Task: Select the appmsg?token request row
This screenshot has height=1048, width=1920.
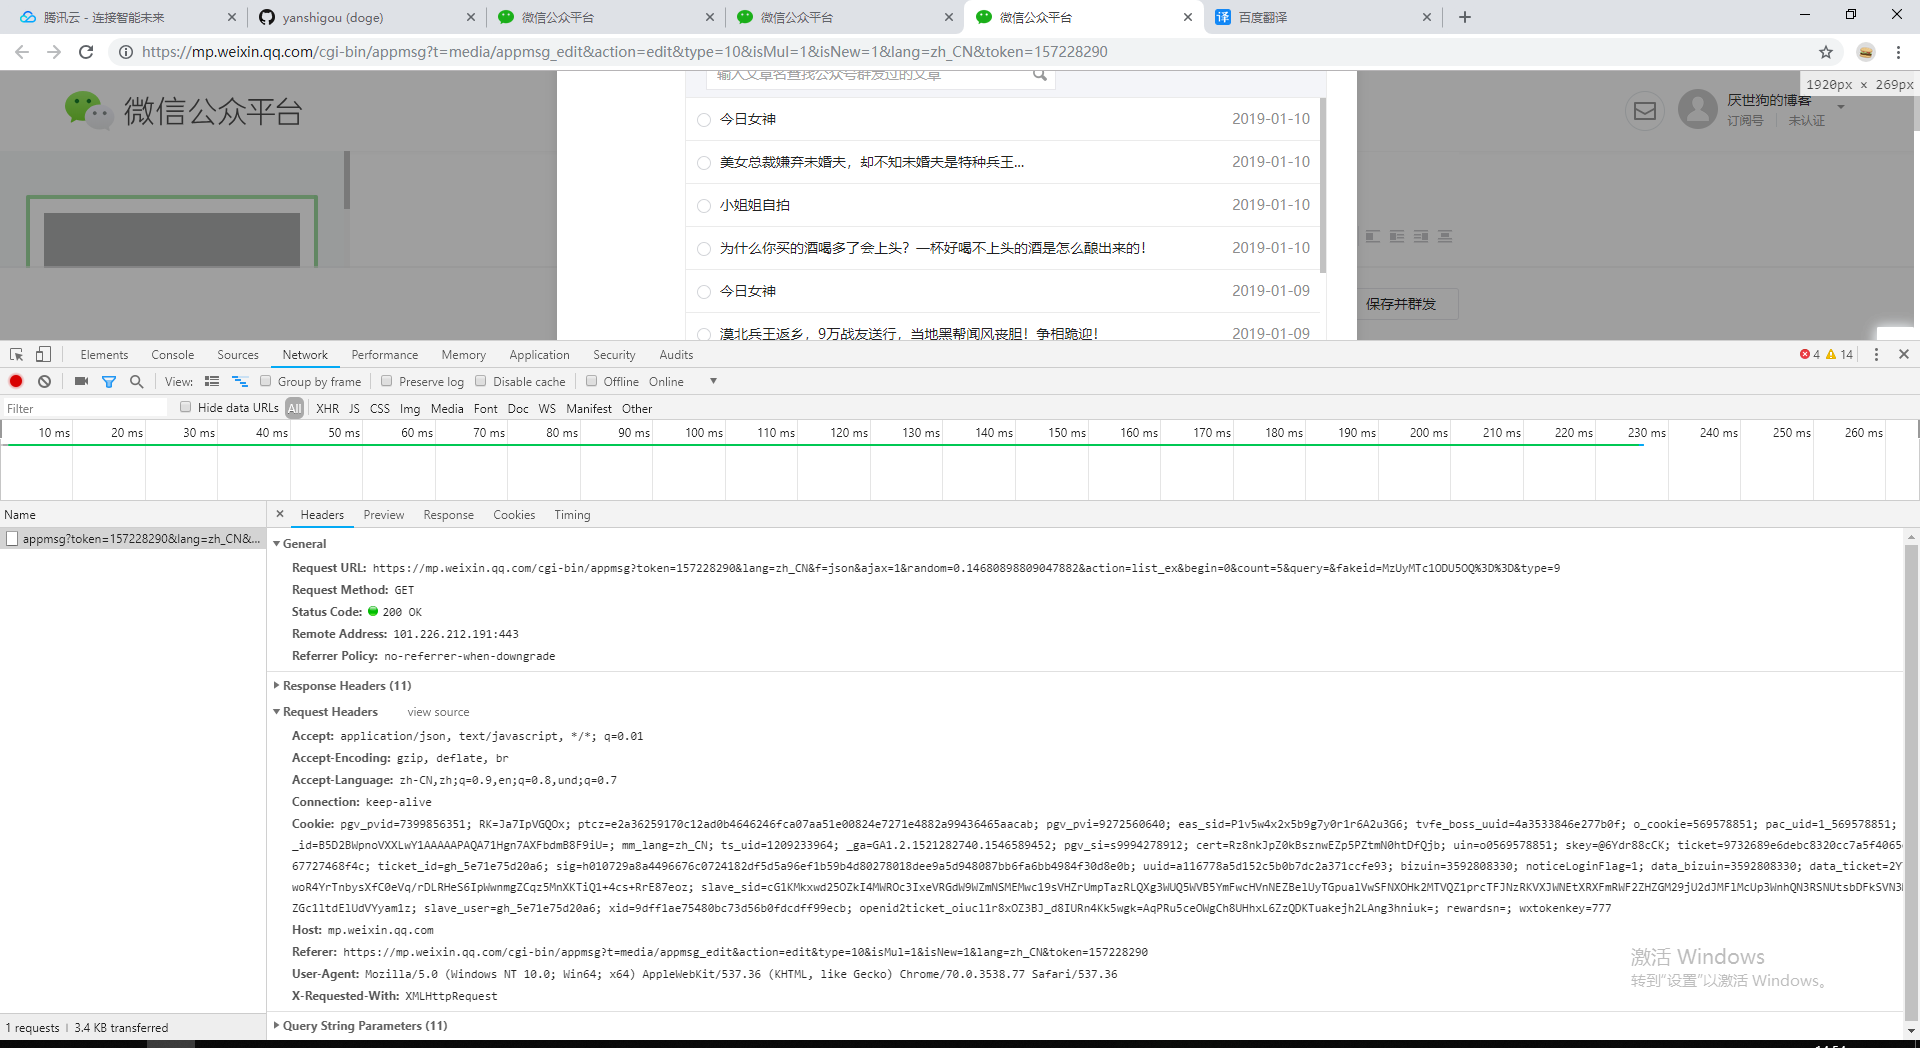Action: (x=133, y=539)
